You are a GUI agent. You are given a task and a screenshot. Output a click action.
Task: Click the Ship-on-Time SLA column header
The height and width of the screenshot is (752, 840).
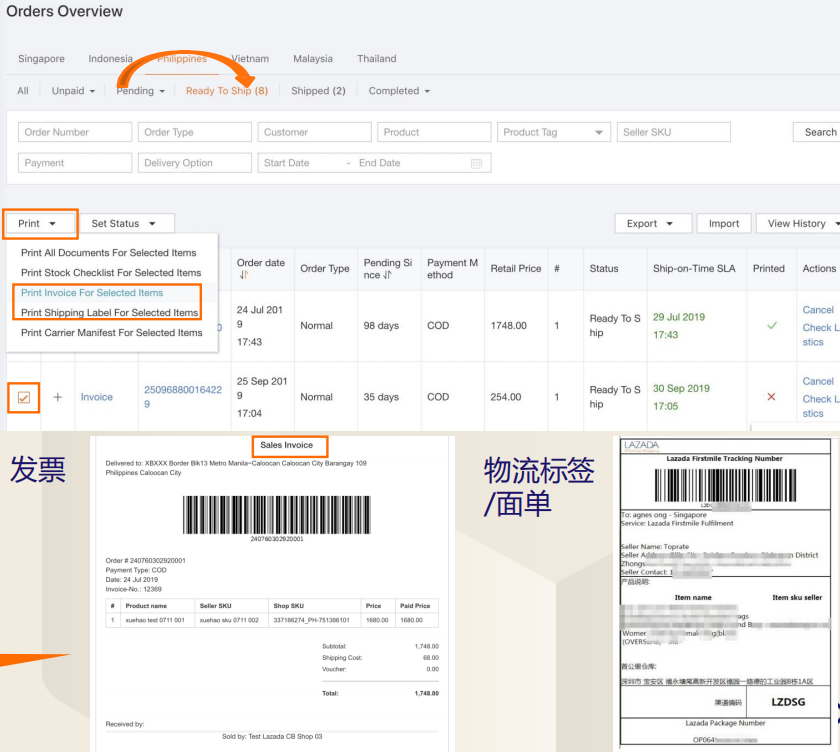(x=694, y=269)
